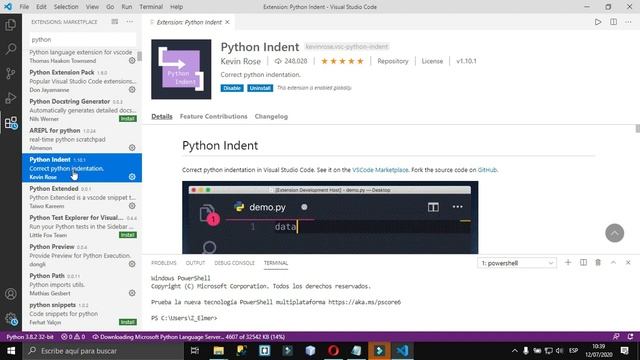Split the editor to the right
Screen dimensions: 640x360
coord(613,22)
